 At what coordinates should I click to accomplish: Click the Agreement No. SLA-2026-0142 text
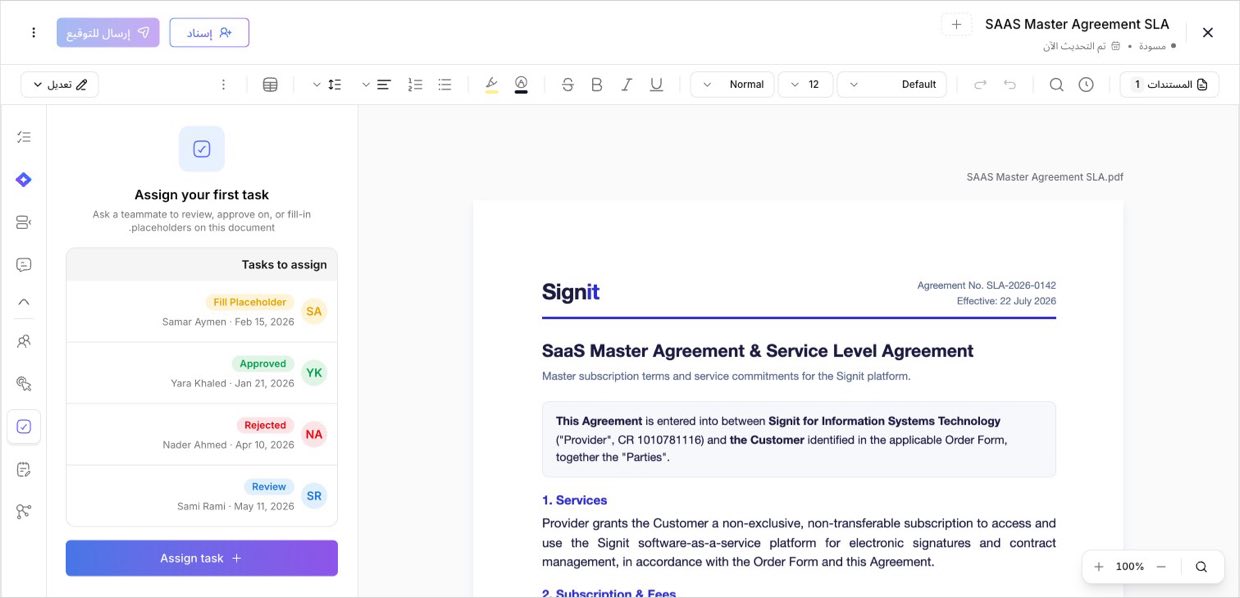coord(986,285)
